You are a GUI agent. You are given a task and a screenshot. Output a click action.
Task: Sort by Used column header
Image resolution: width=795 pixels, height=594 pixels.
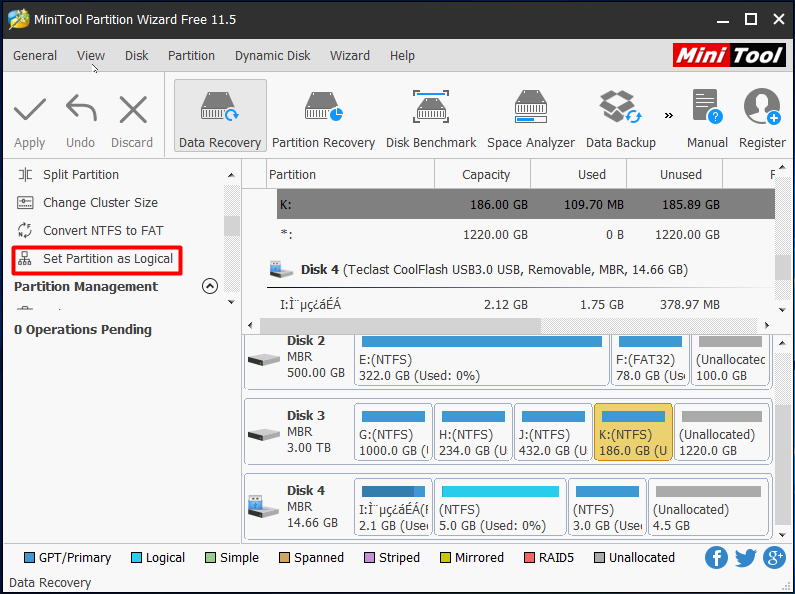click(579, 174)
